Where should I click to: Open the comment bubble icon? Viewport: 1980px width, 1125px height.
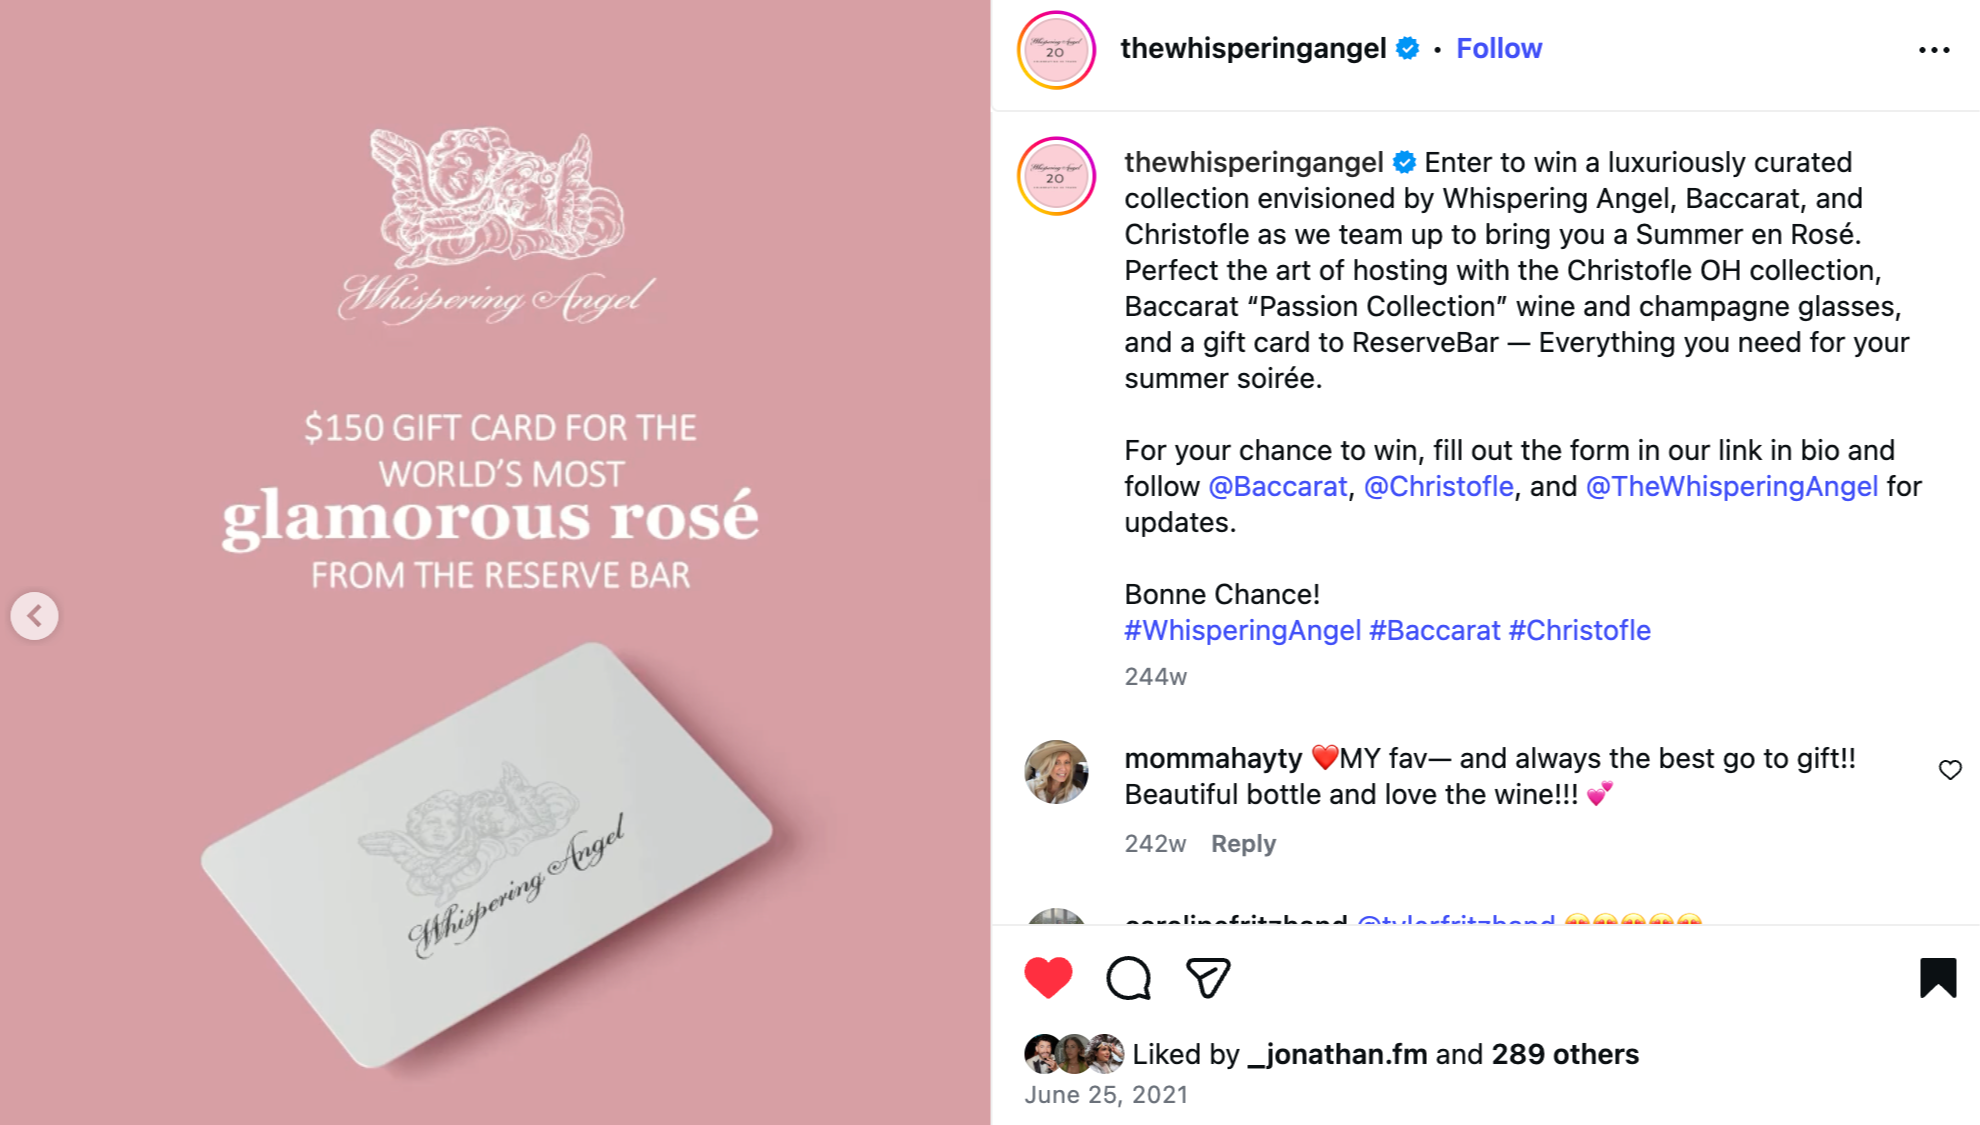point(1128,978)
